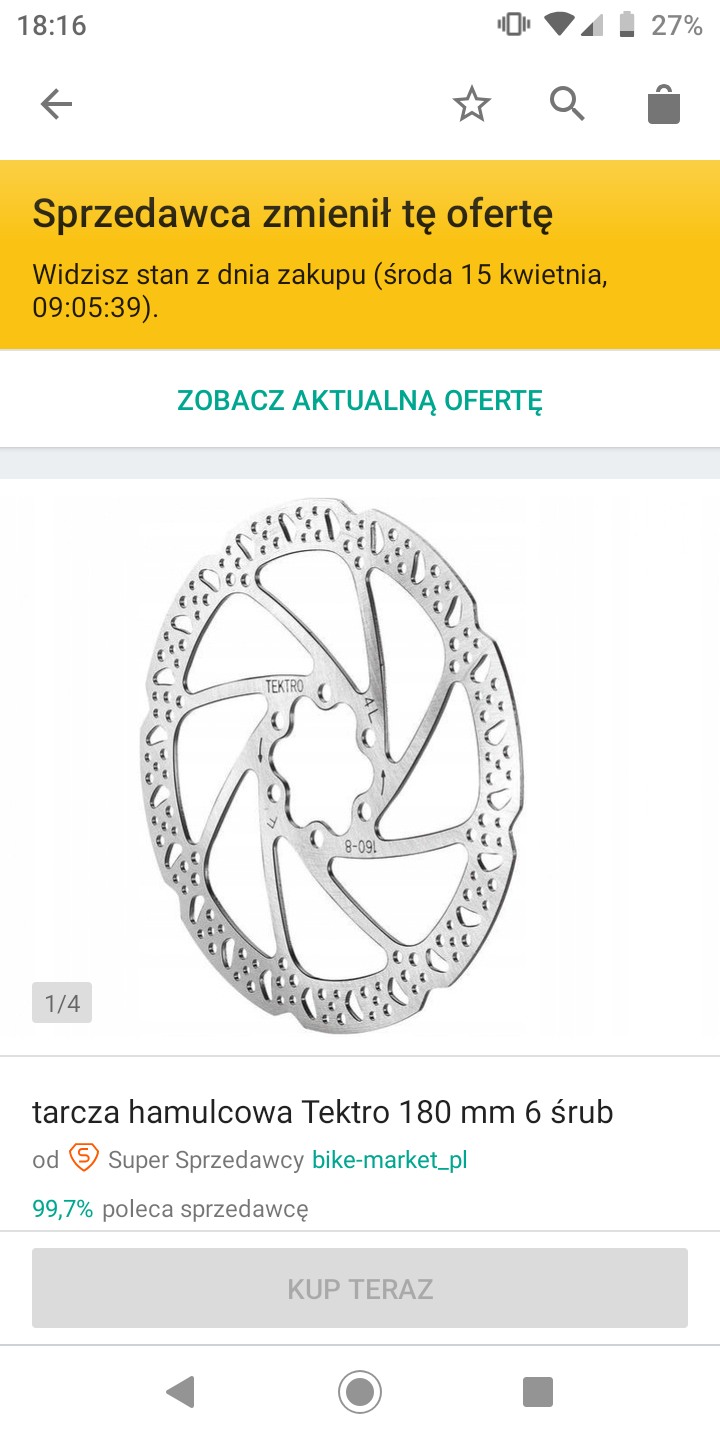Tap the Super Sprzedawcy label text
Image resolution: width=720 pixels, height=1440 pixels.
(206, 1160)
